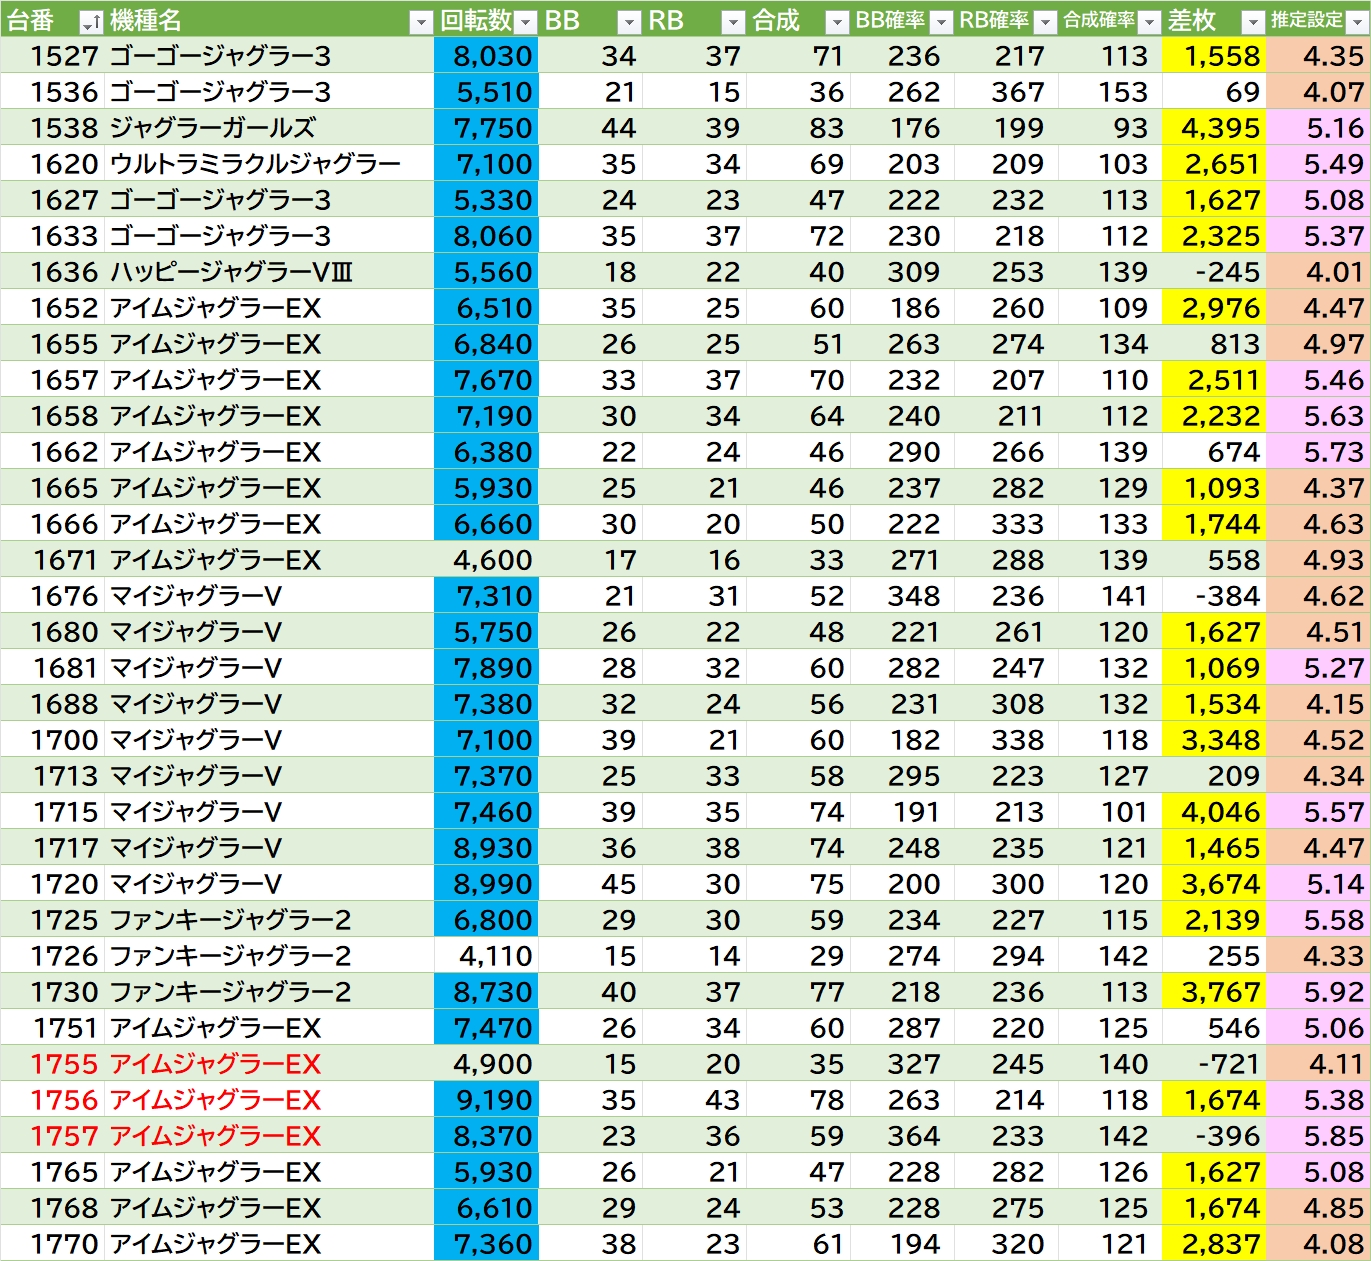The image size is (1371, 1261).
Task: Select red machine number 1757
Action: click(x=52, y=1136)
